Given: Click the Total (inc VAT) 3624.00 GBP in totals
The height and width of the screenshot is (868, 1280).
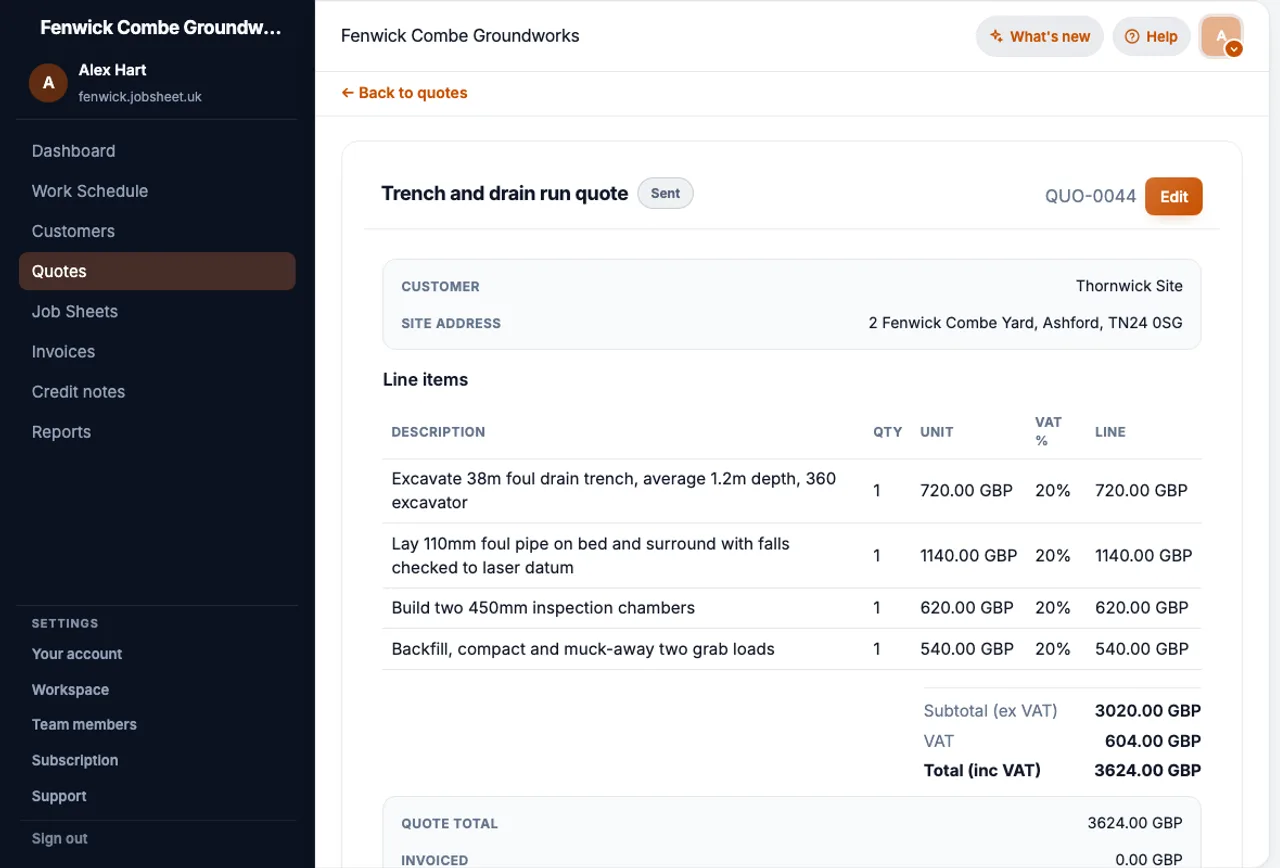Looking at the screenshot, I should coord(1147,771).
